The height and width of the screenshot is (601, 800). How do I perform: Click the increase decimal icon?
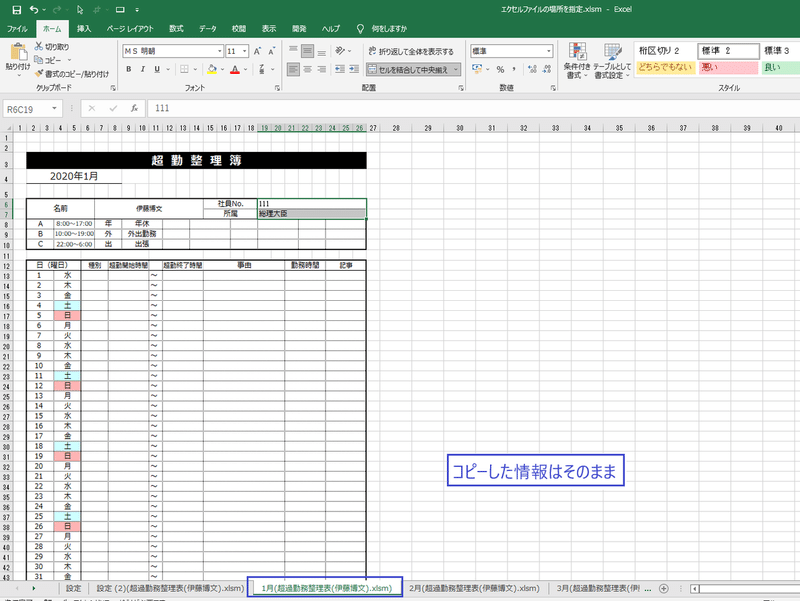coord(532,69)
